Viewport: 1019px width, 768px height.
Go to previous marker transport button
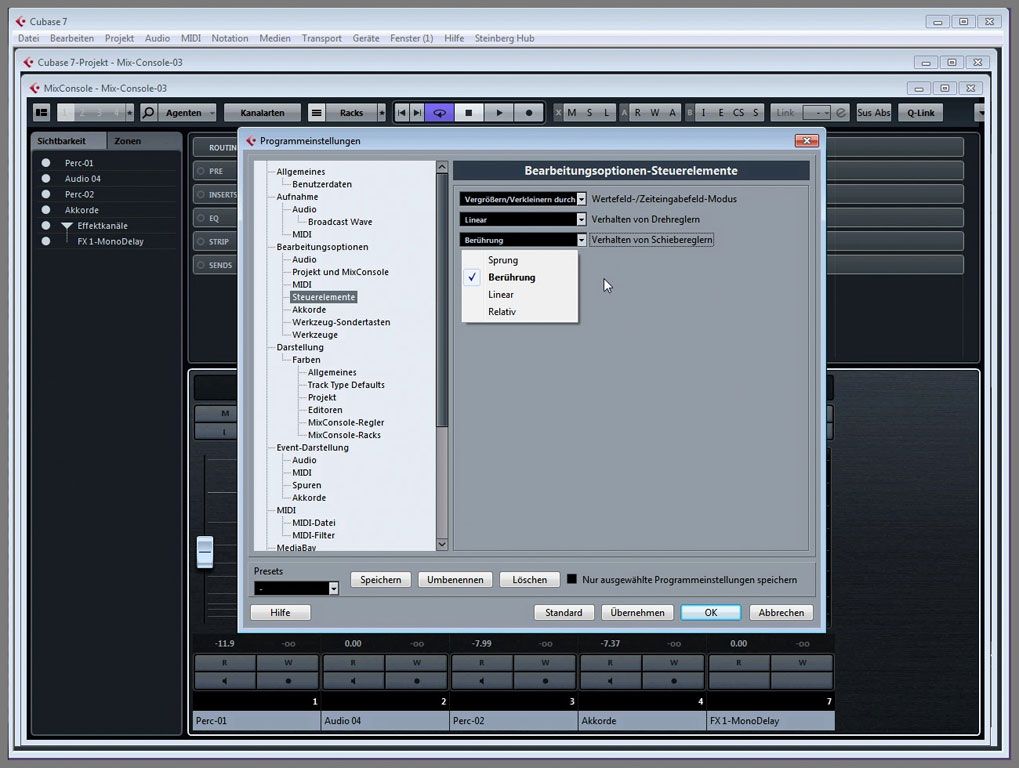click(x=402, y=112)
